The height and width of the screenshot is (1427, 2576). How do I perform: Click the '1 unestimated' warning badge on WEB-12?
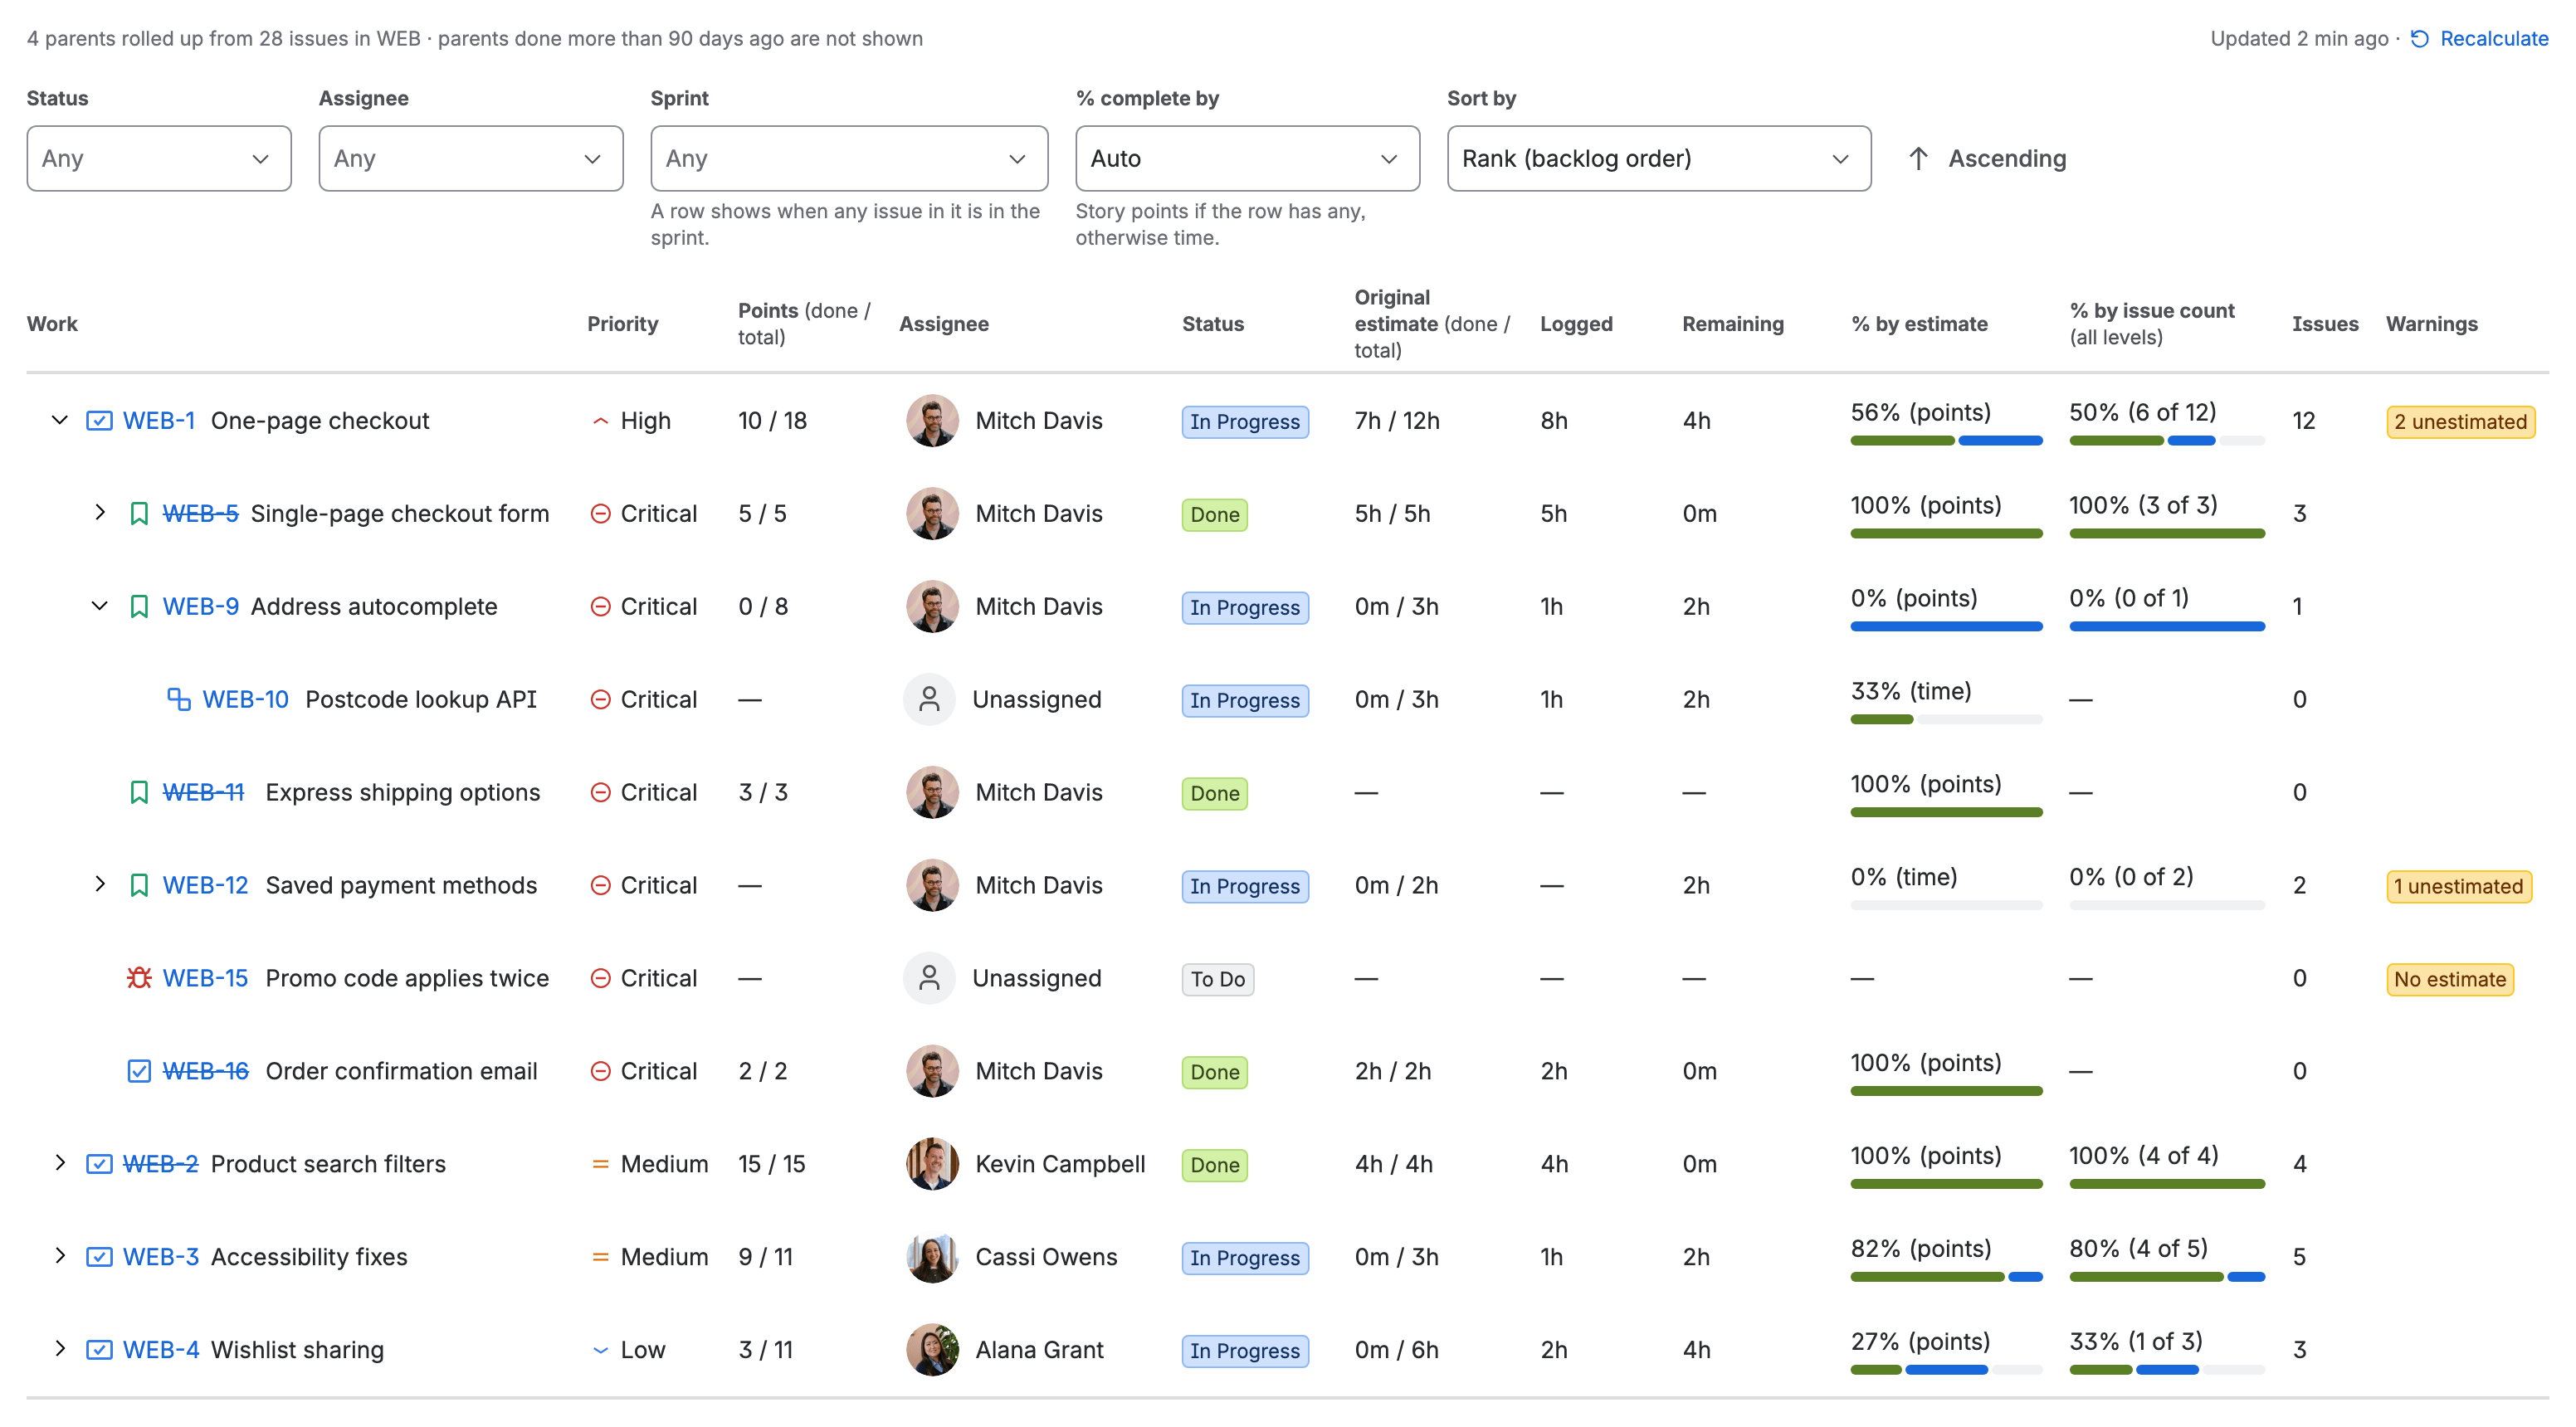tap(2459, 887)
